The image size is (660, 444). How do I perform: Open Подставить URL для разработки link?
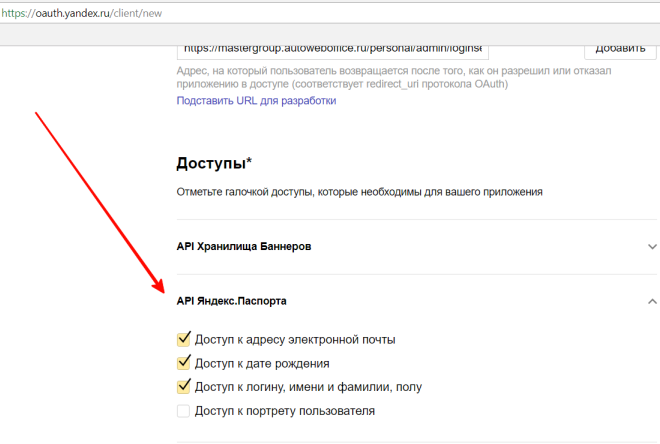(x=256, y=101)
